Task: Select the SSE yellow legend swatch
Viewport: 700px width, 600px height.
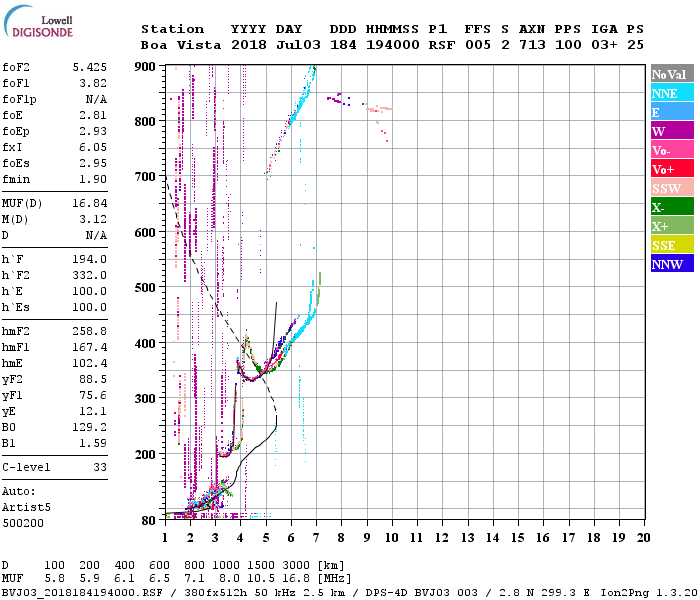Action: (672, 245)
